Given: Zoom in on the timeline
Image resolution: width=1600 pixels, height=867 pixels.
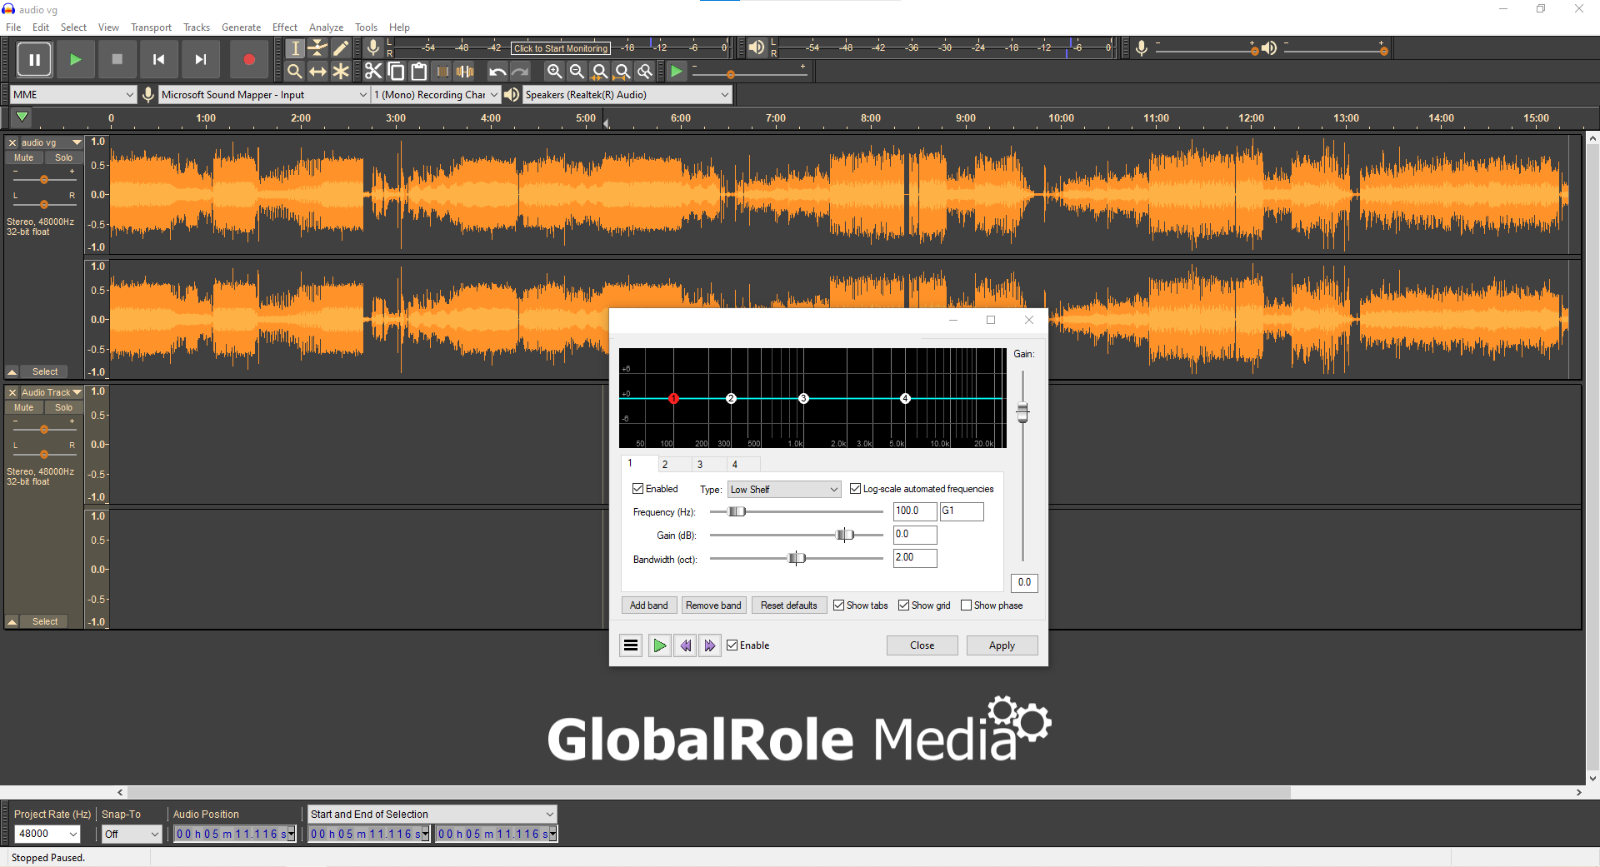Looking at the screenshot, I should coord(554,71).
